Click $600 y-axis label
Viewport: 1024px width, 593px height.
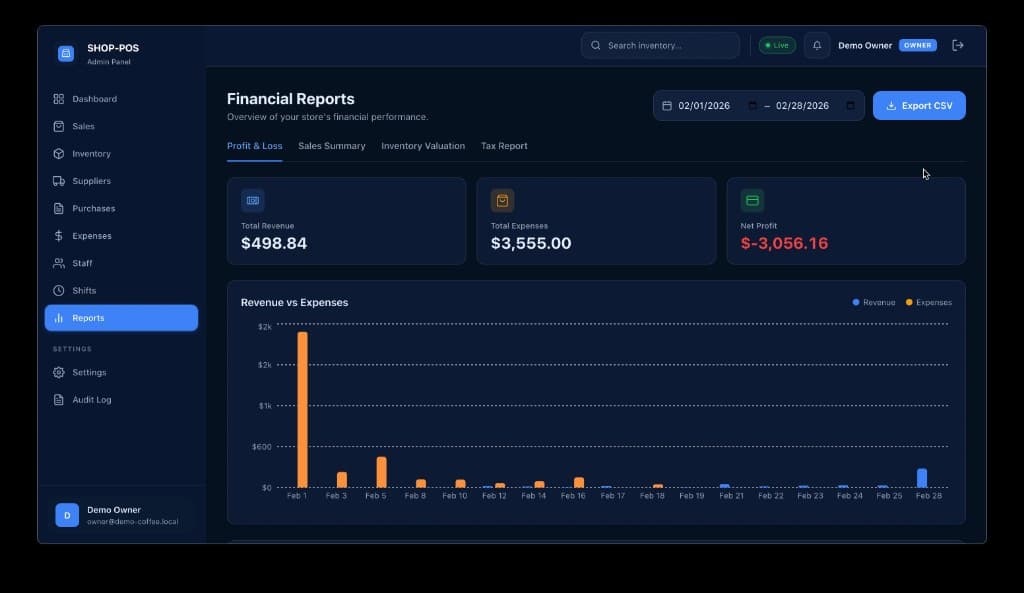click(261, 447)
